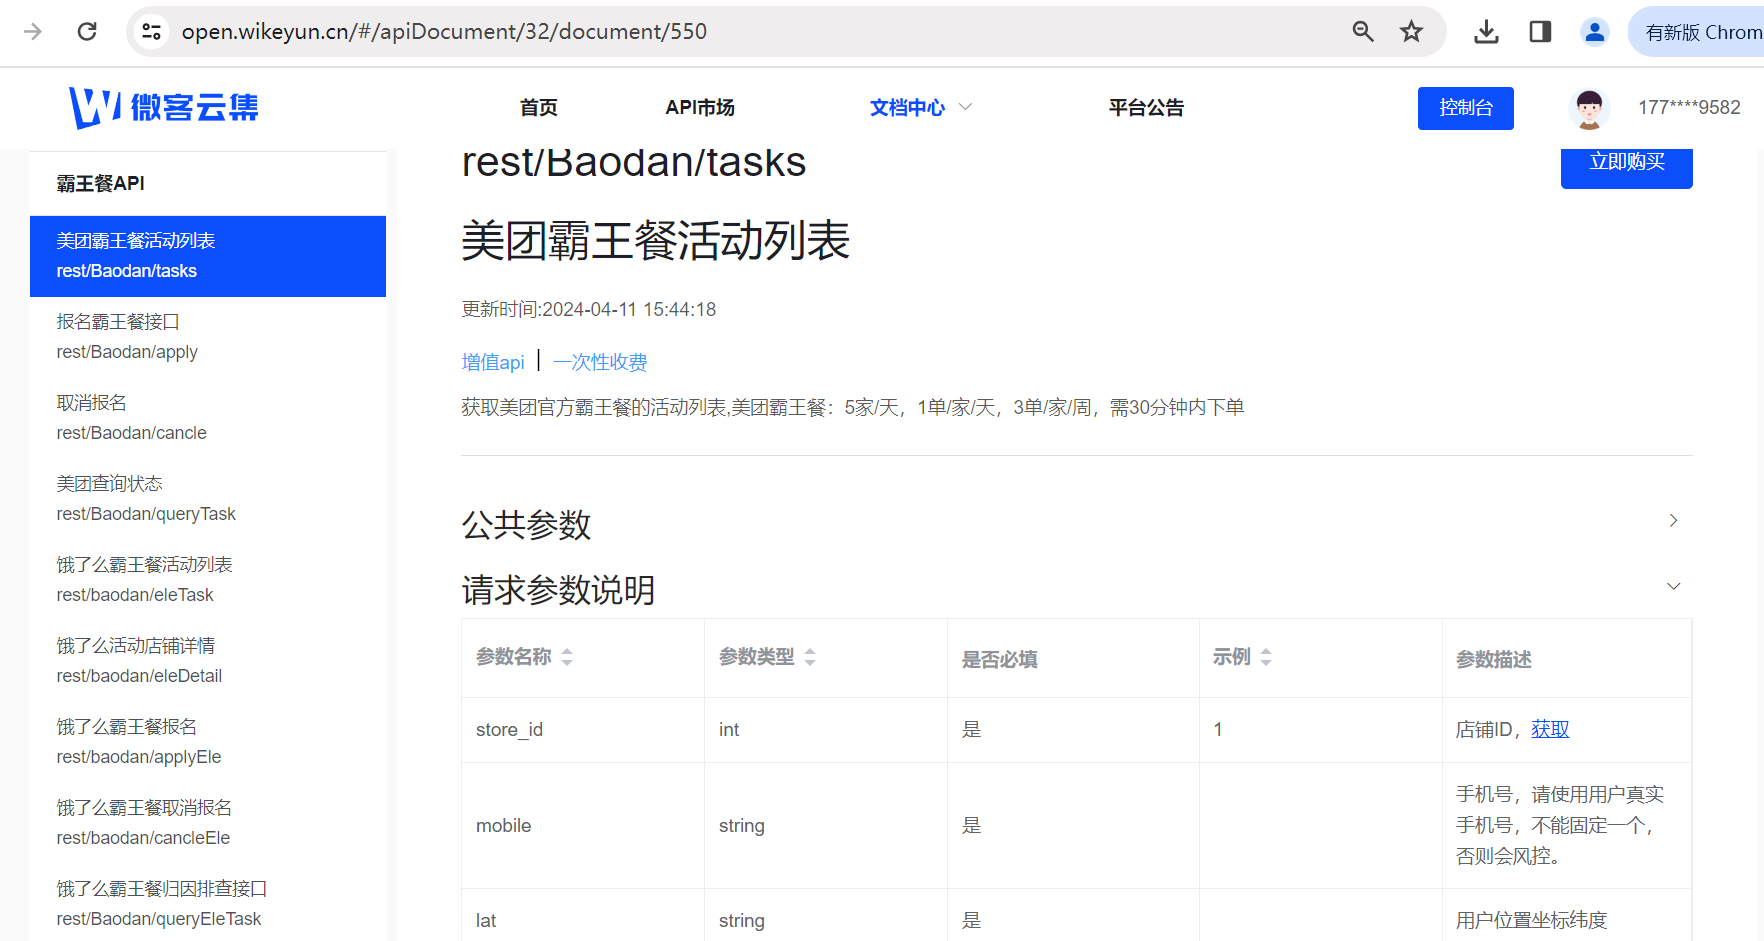Open 文档中心 navigation item
Screen dimensions: 1764x941
click(907, 107)
